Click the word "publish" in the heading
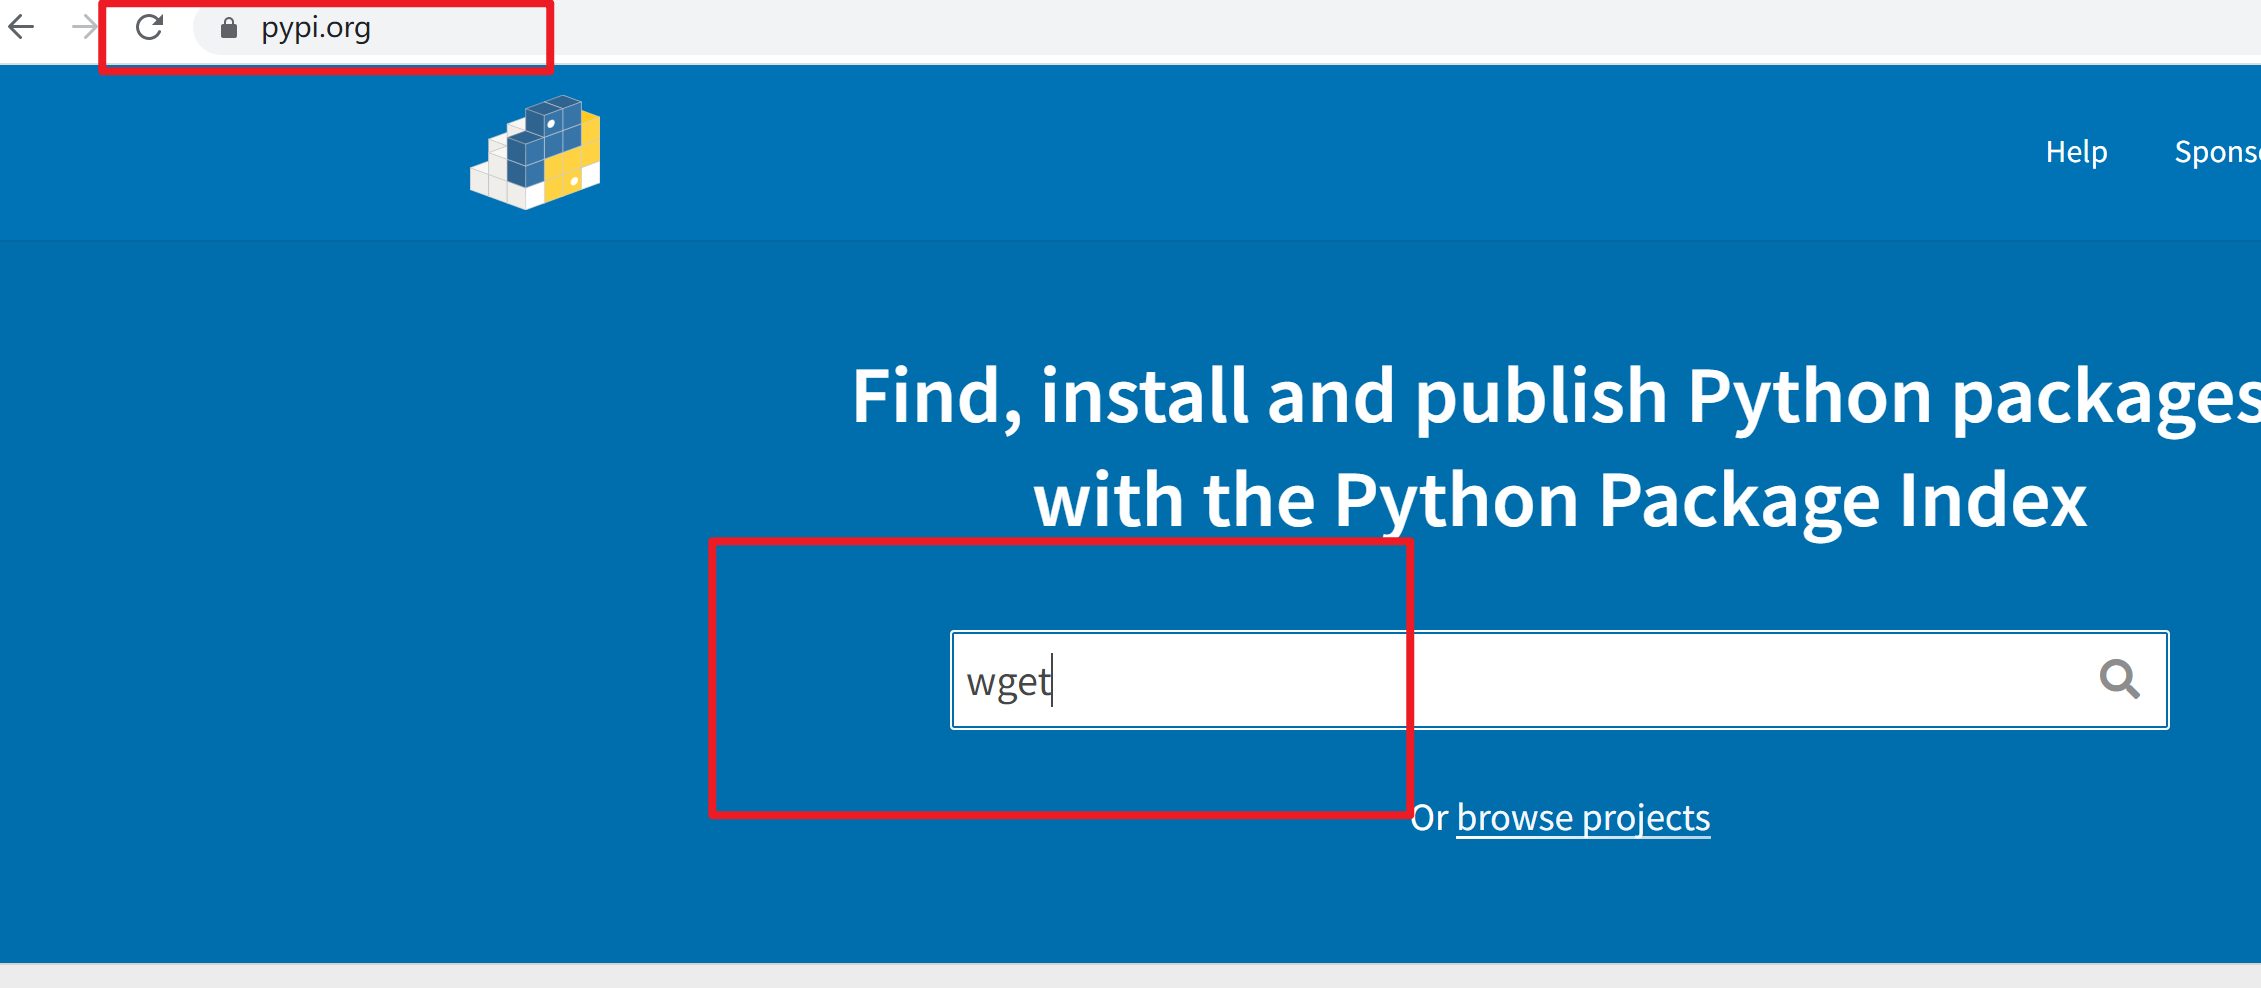This screenshot has width=2261, height=988. click(1540, 396)
